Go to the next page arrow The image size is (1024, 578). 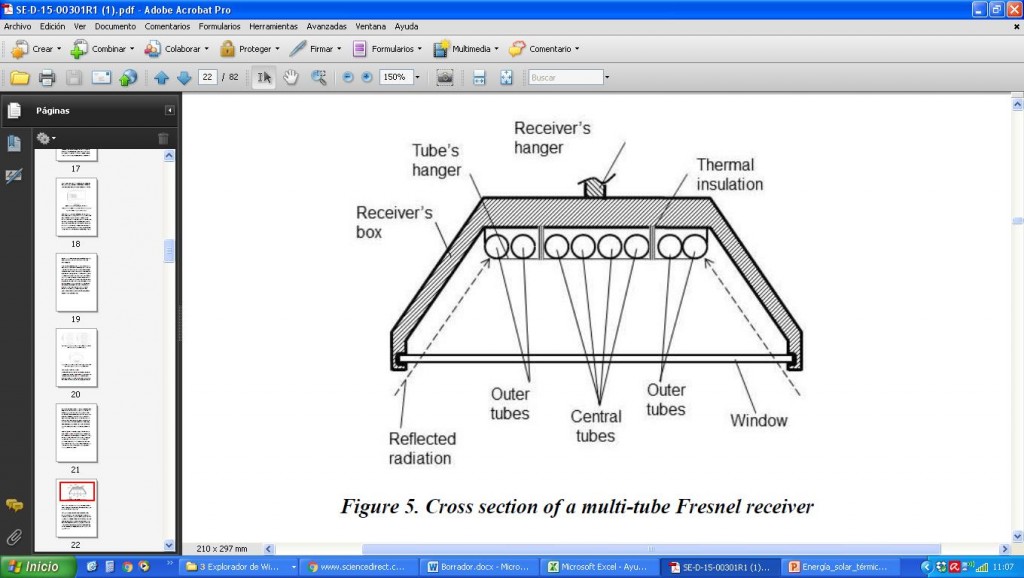[x=184, y=78]
